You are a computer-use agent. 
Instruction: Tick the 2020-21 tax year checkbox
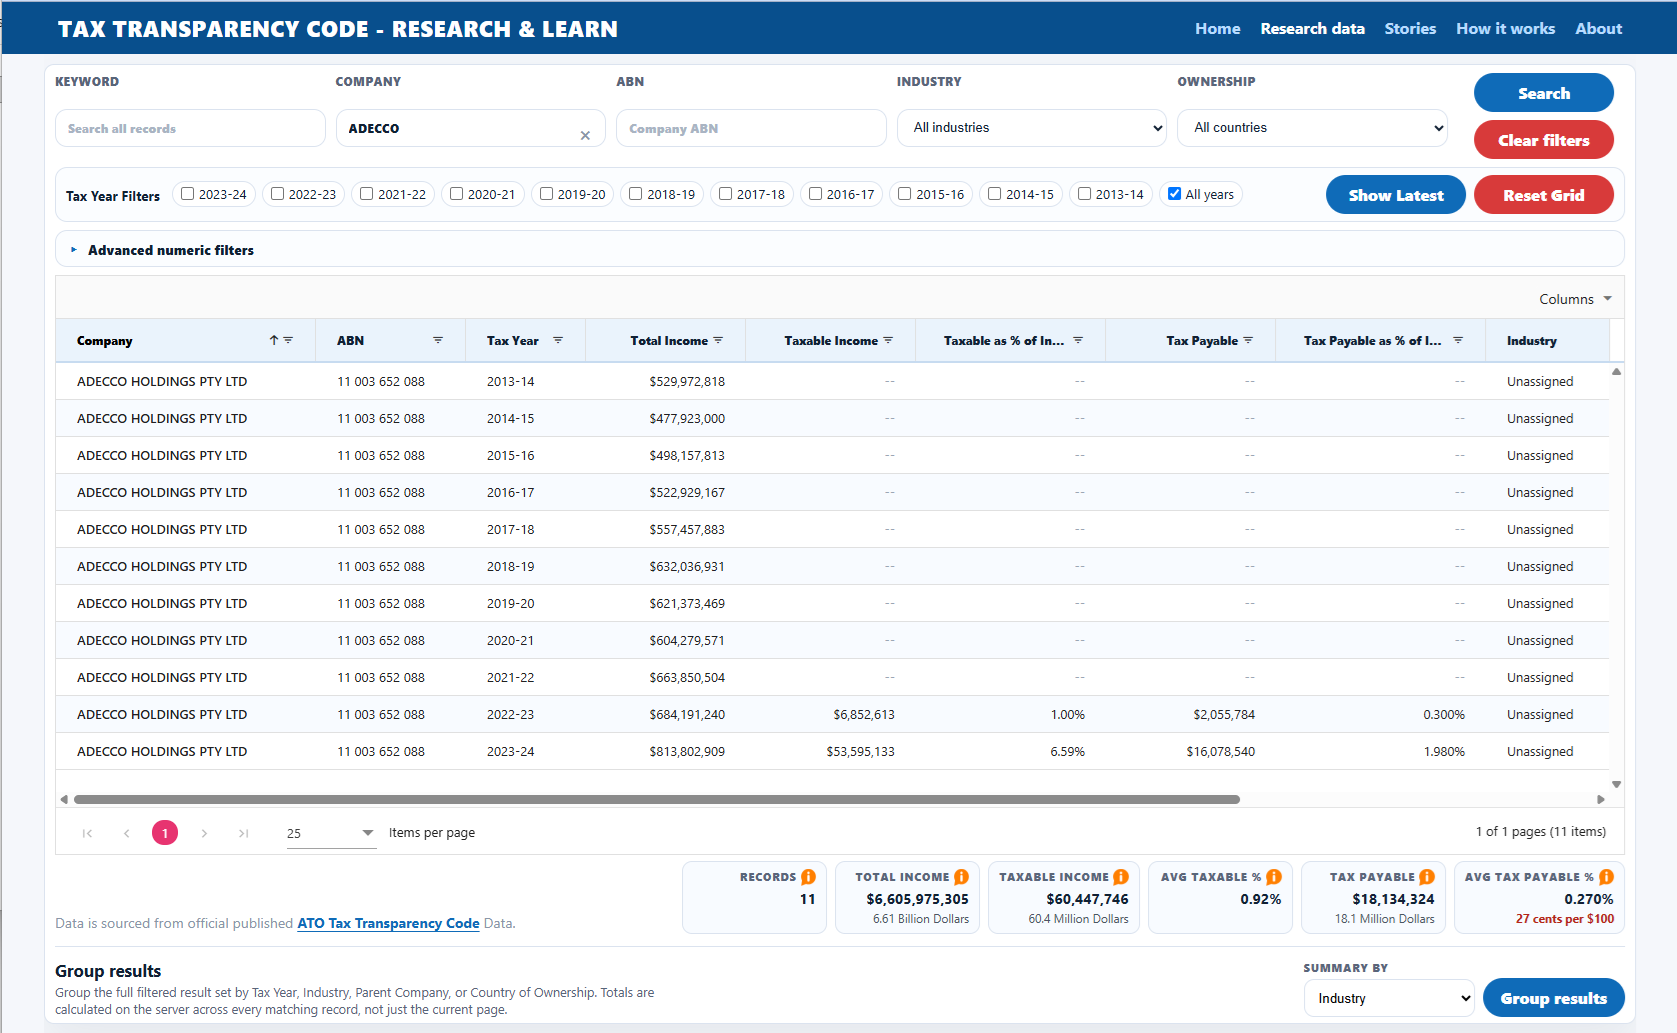point(456,194)
